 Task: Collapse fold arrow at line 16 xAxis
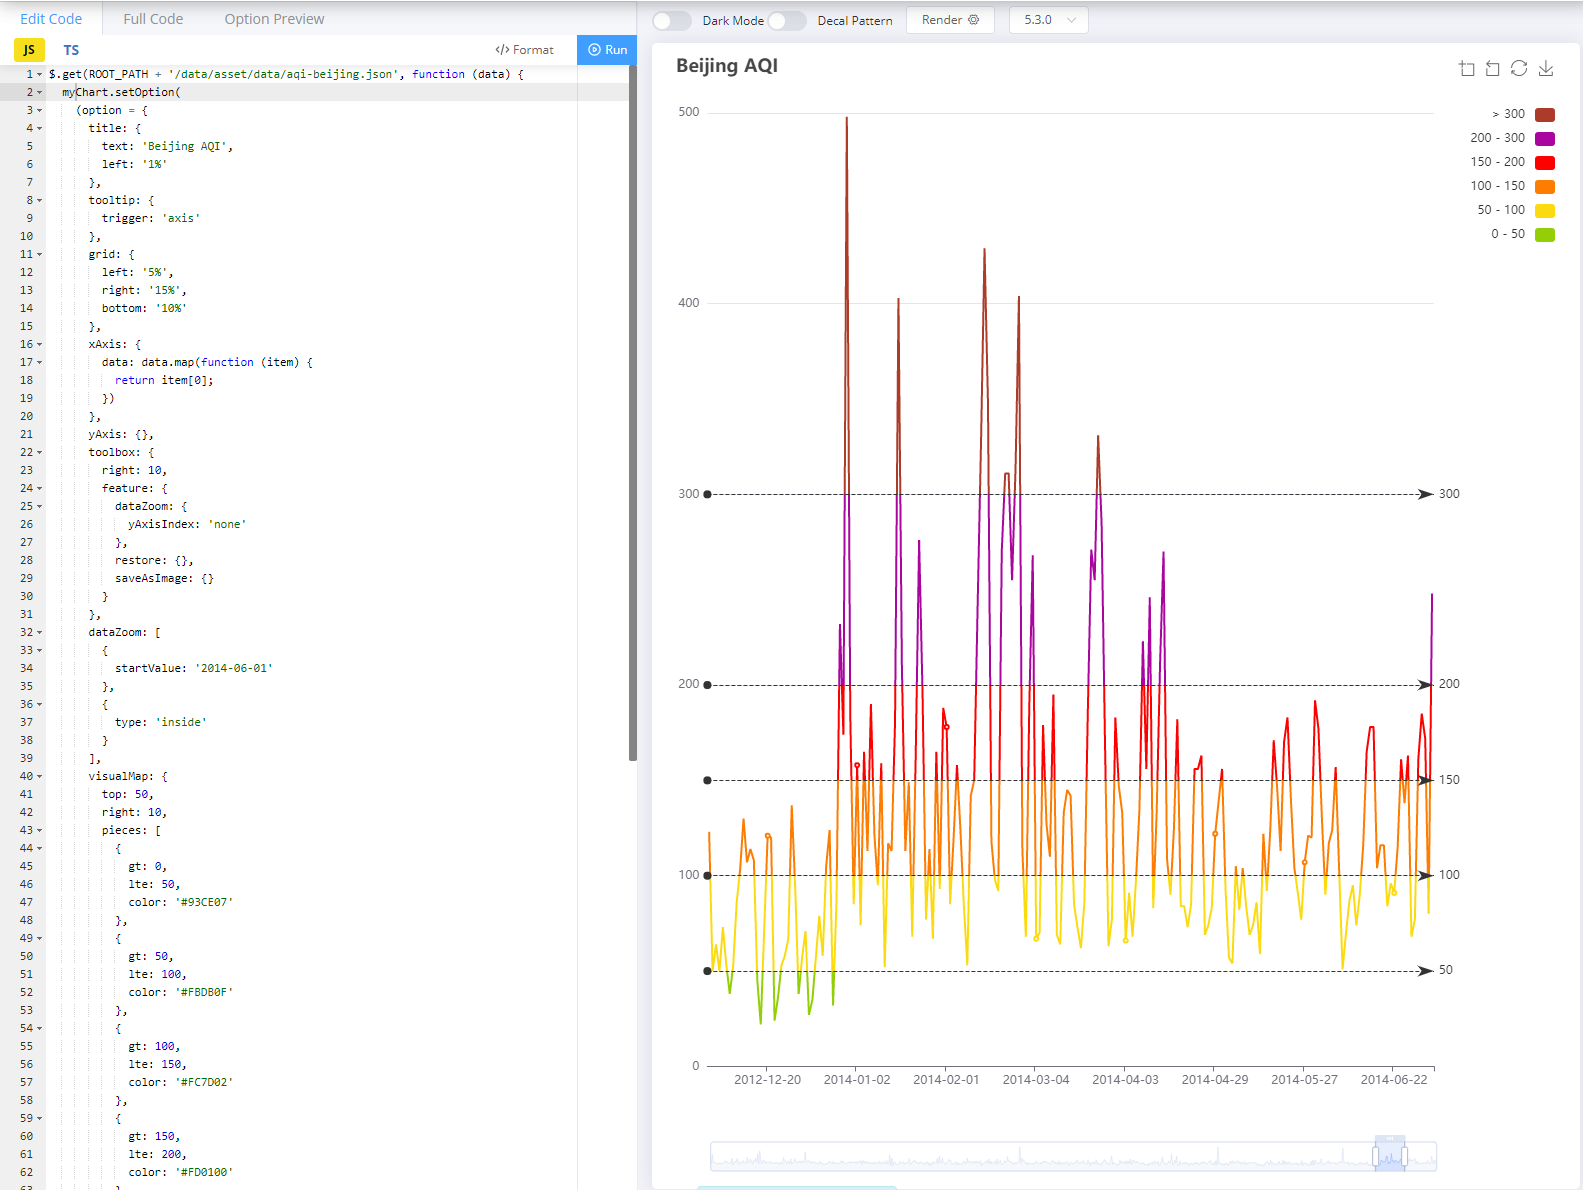click(x=40, y=344)
